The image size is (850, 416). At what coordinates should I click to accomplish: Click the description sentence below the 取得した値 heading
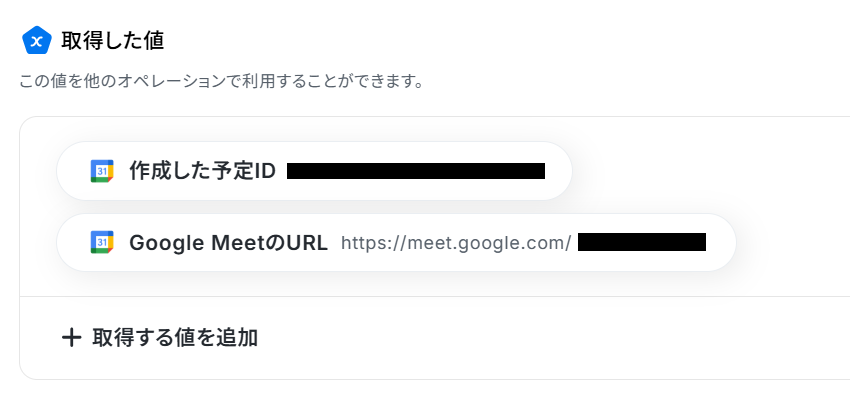coord(220,80)
